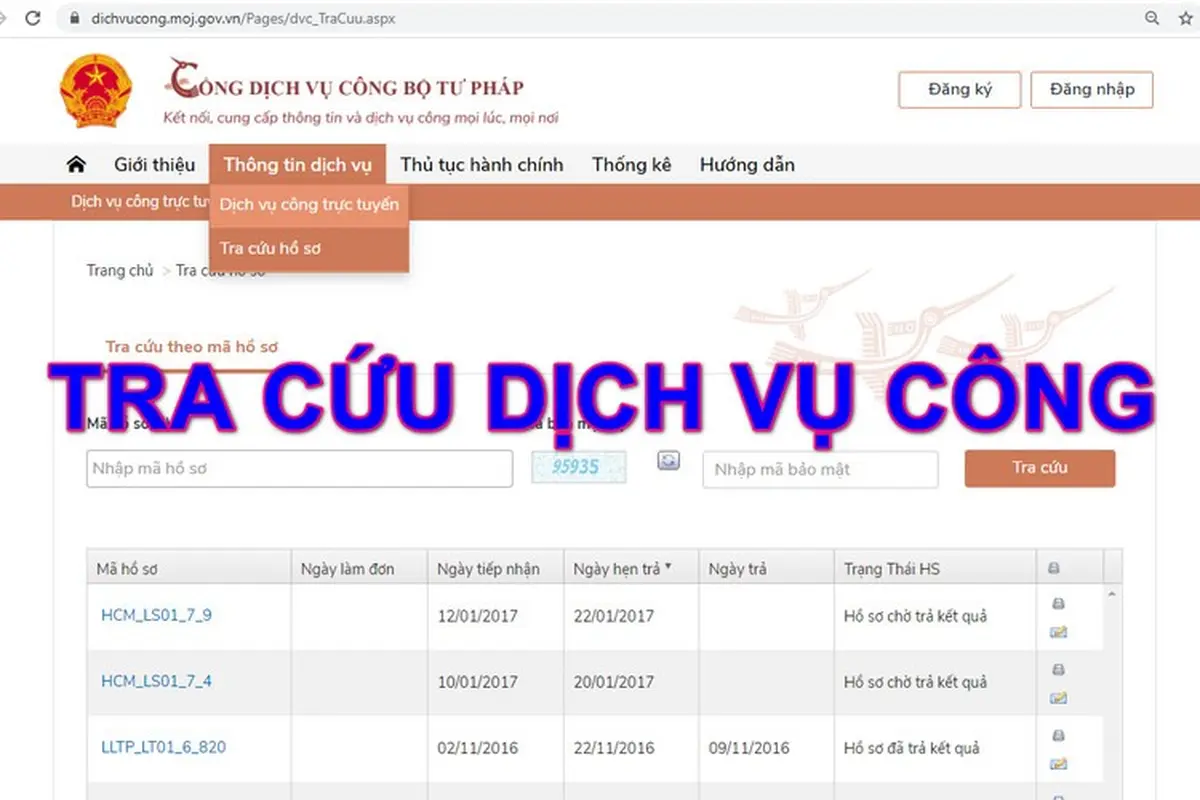
Task: Click date cell 09/11/2016
Action: tap(750, 748)
